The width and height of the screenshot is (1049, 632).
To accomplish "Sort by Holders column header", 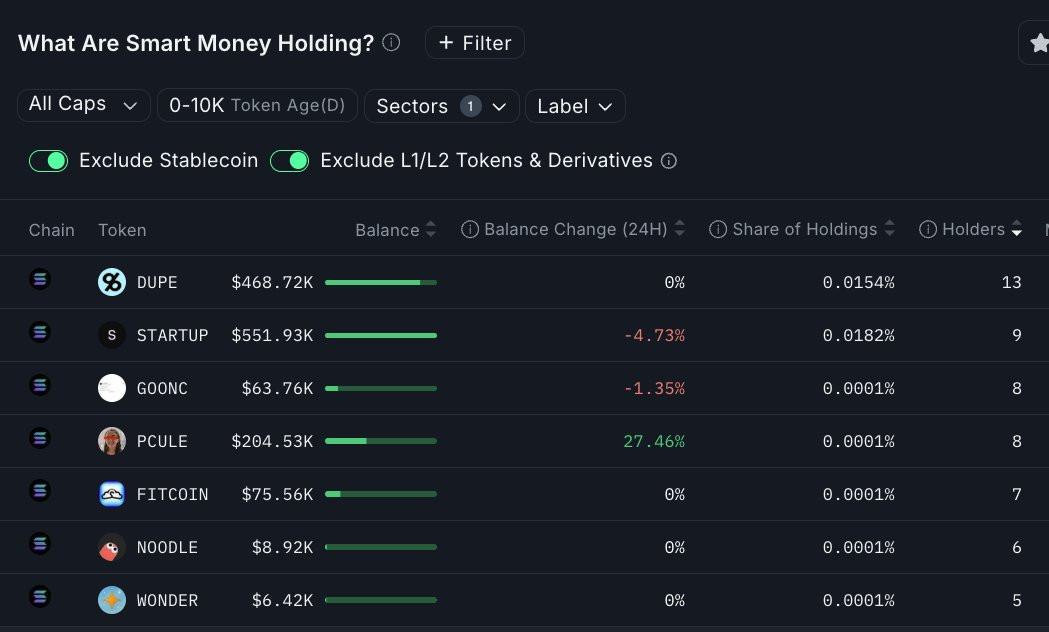I will pyautogui.click(x=971, y=229).
